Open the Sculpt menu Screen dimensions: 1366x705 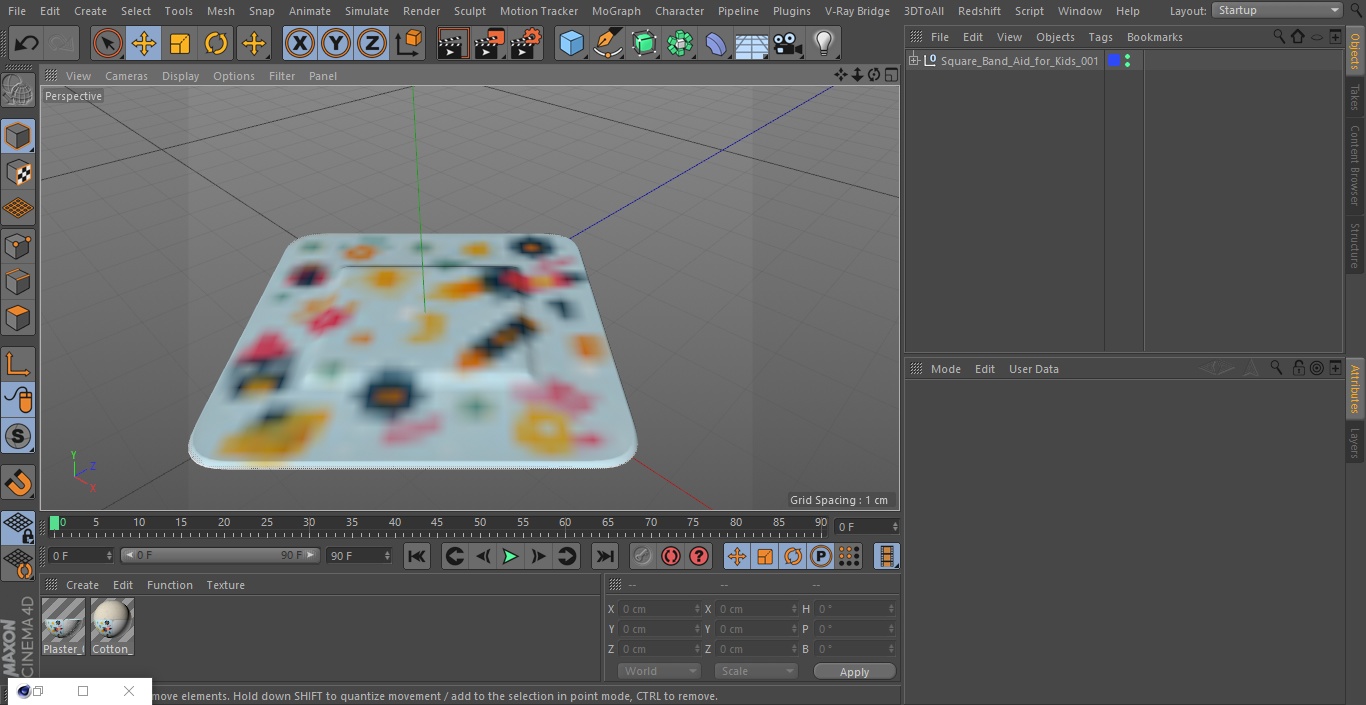tap(469, 11)
